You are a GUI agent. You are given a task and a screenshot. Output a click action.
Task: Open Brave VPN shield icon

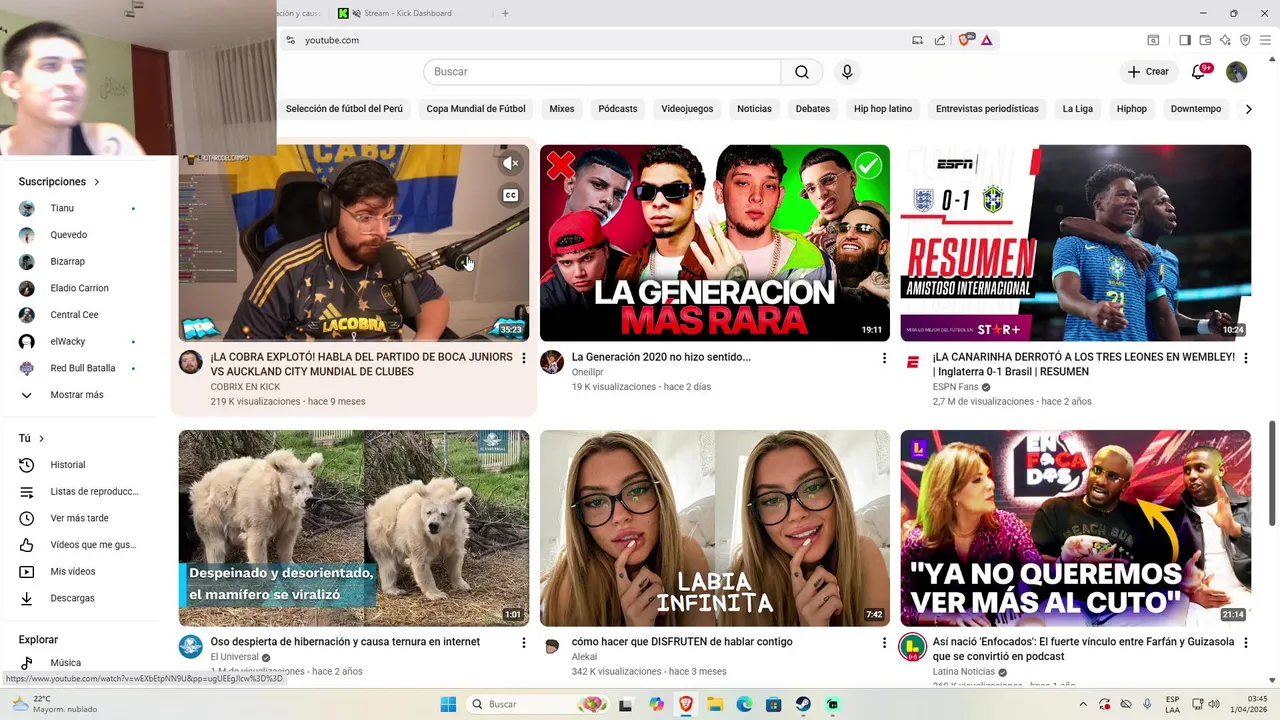1245,40
